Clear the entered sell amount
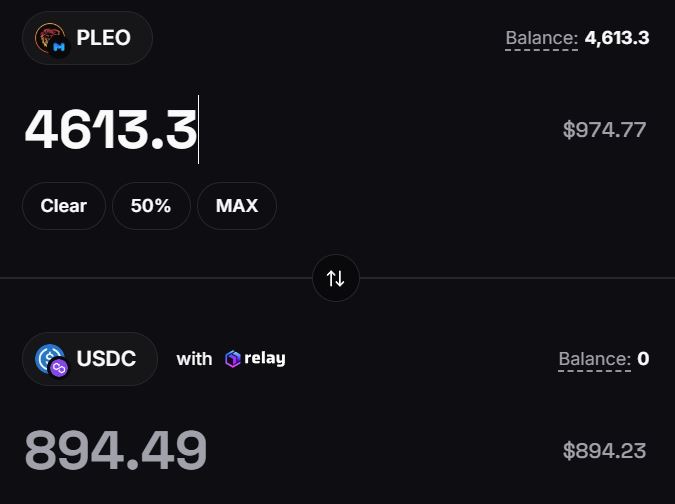The width and height of the screenshot is (675, 504). (x=64, y=206)
